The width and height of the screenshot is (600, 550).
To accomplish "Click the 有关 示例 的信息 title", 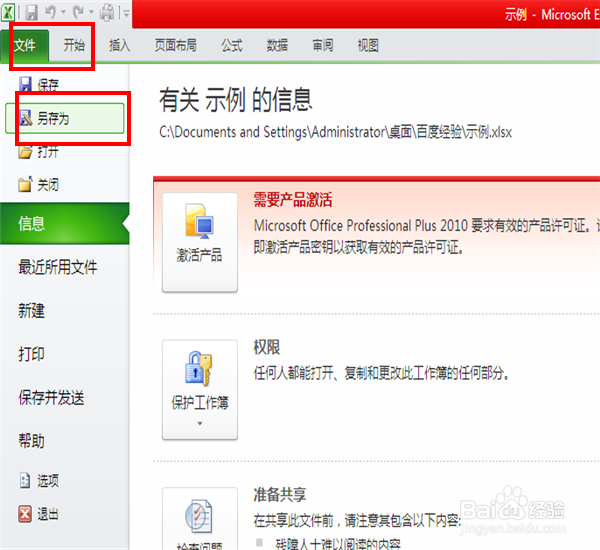I will 236,99.
